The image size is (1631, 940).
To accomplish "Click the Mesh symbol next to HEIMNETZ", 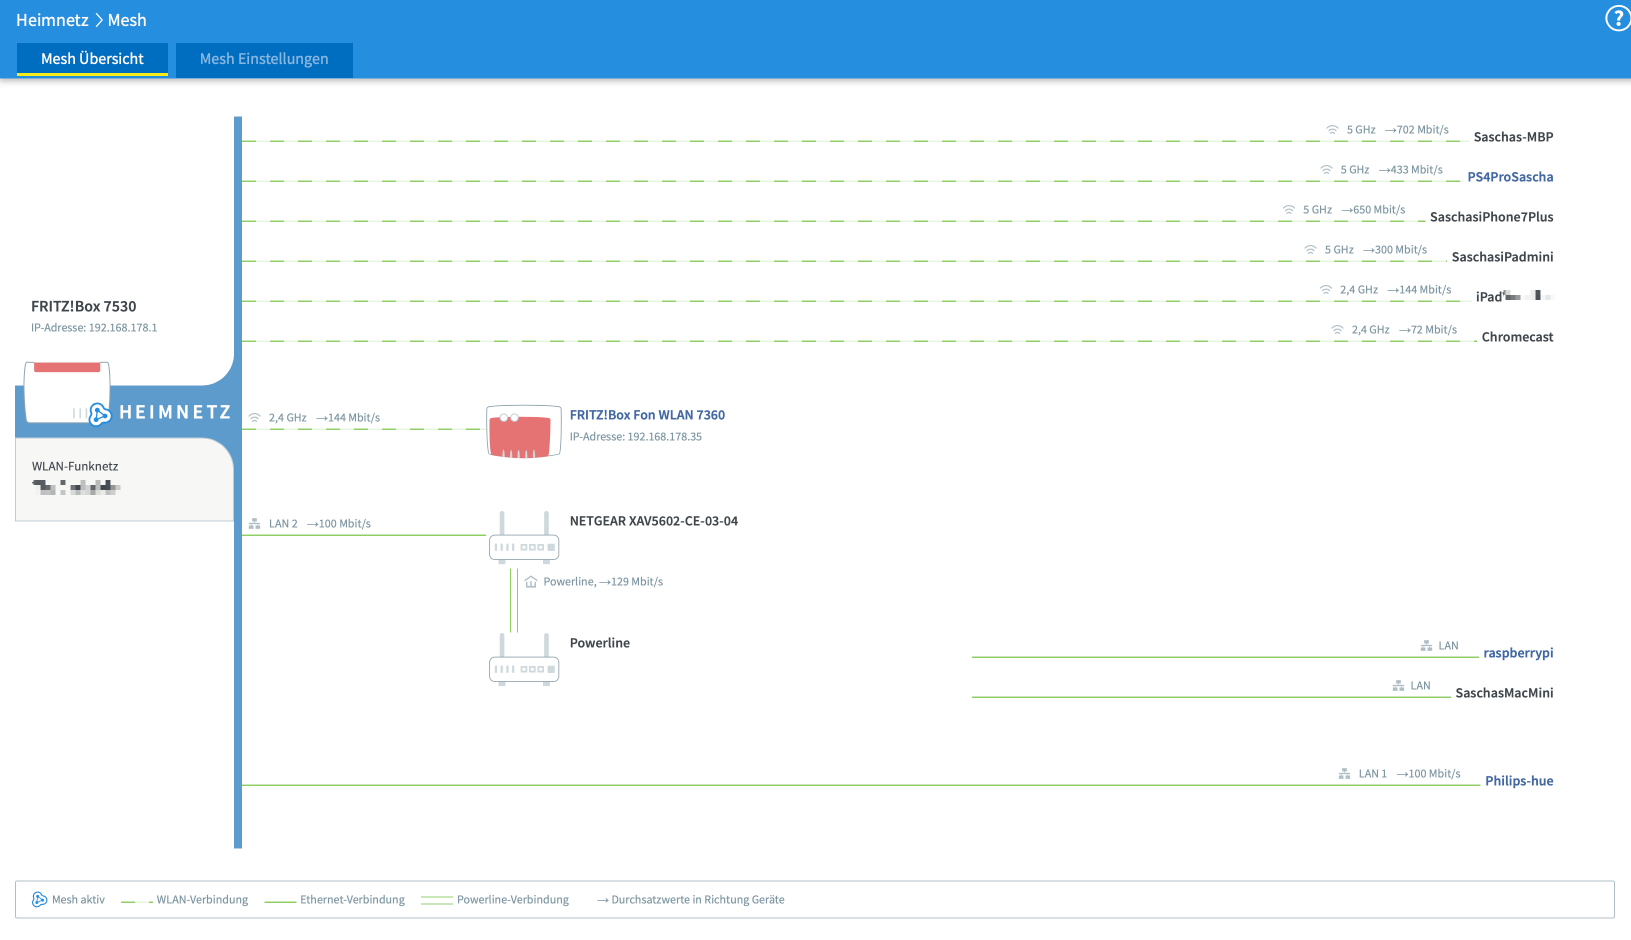I will point(100,413).
